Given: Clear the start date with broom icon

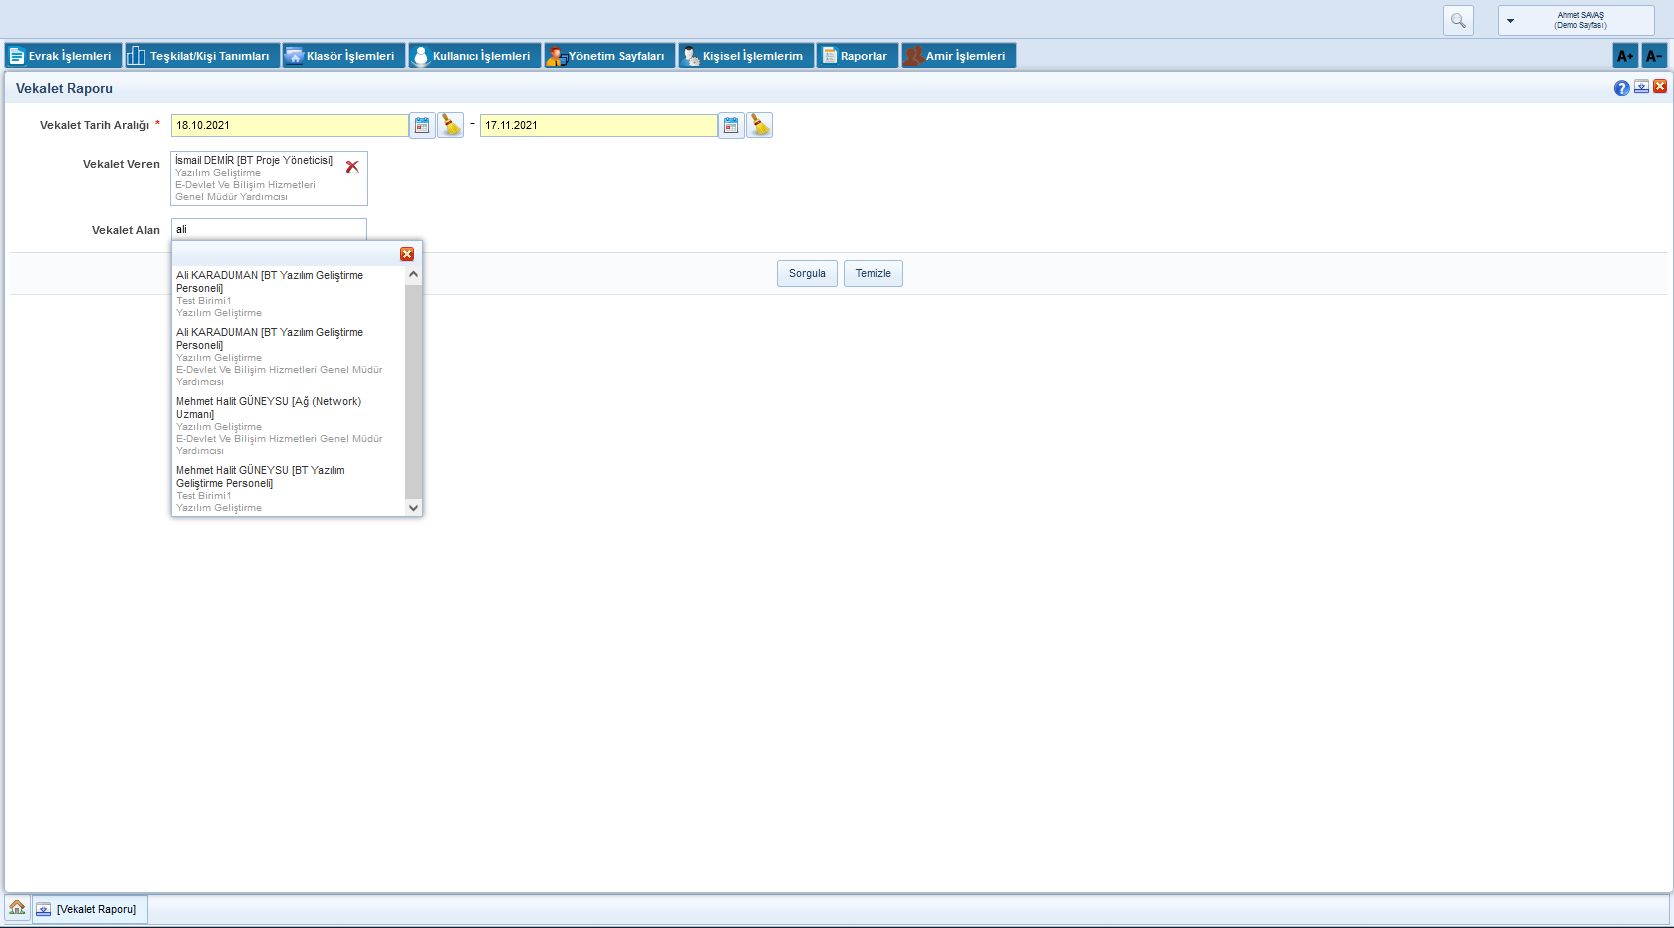Looking at the screenshot, I should (451, 125).
